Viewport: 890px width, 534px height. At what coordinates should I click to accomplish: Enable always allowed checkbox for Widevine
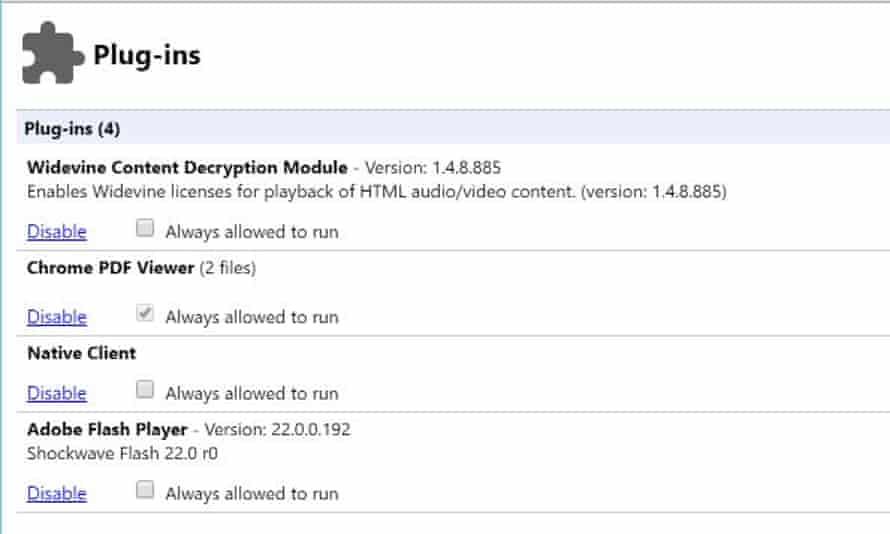pos(145,228)
